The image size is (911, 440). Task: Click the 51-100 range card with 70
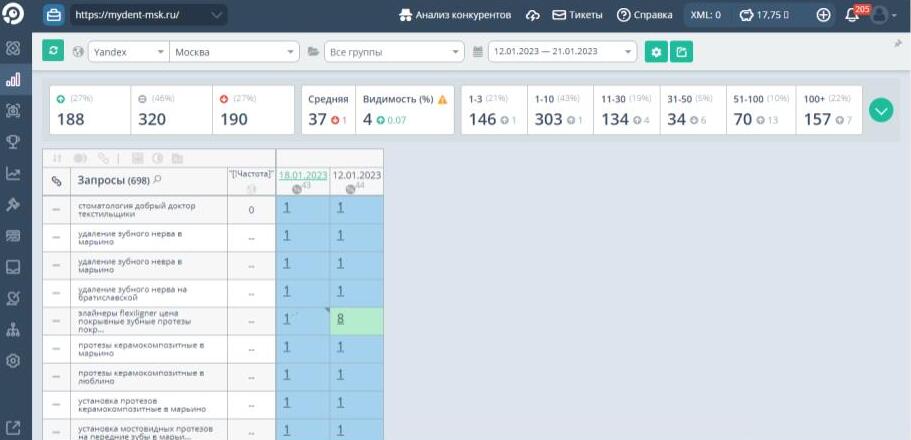[x=761, y=110]
